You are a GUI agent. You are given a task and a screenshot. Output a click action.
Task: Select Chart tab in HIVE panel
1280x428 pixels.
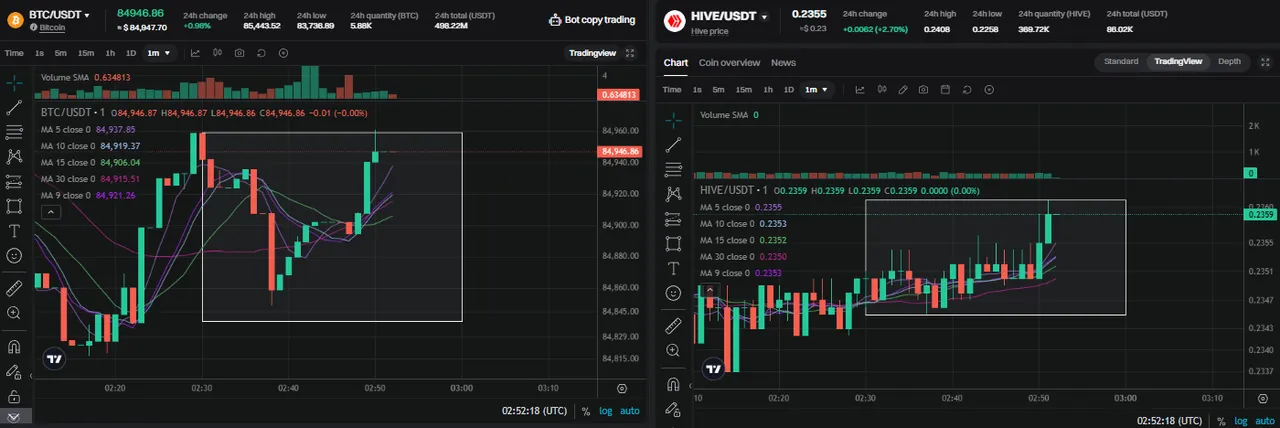pos(676,62)
